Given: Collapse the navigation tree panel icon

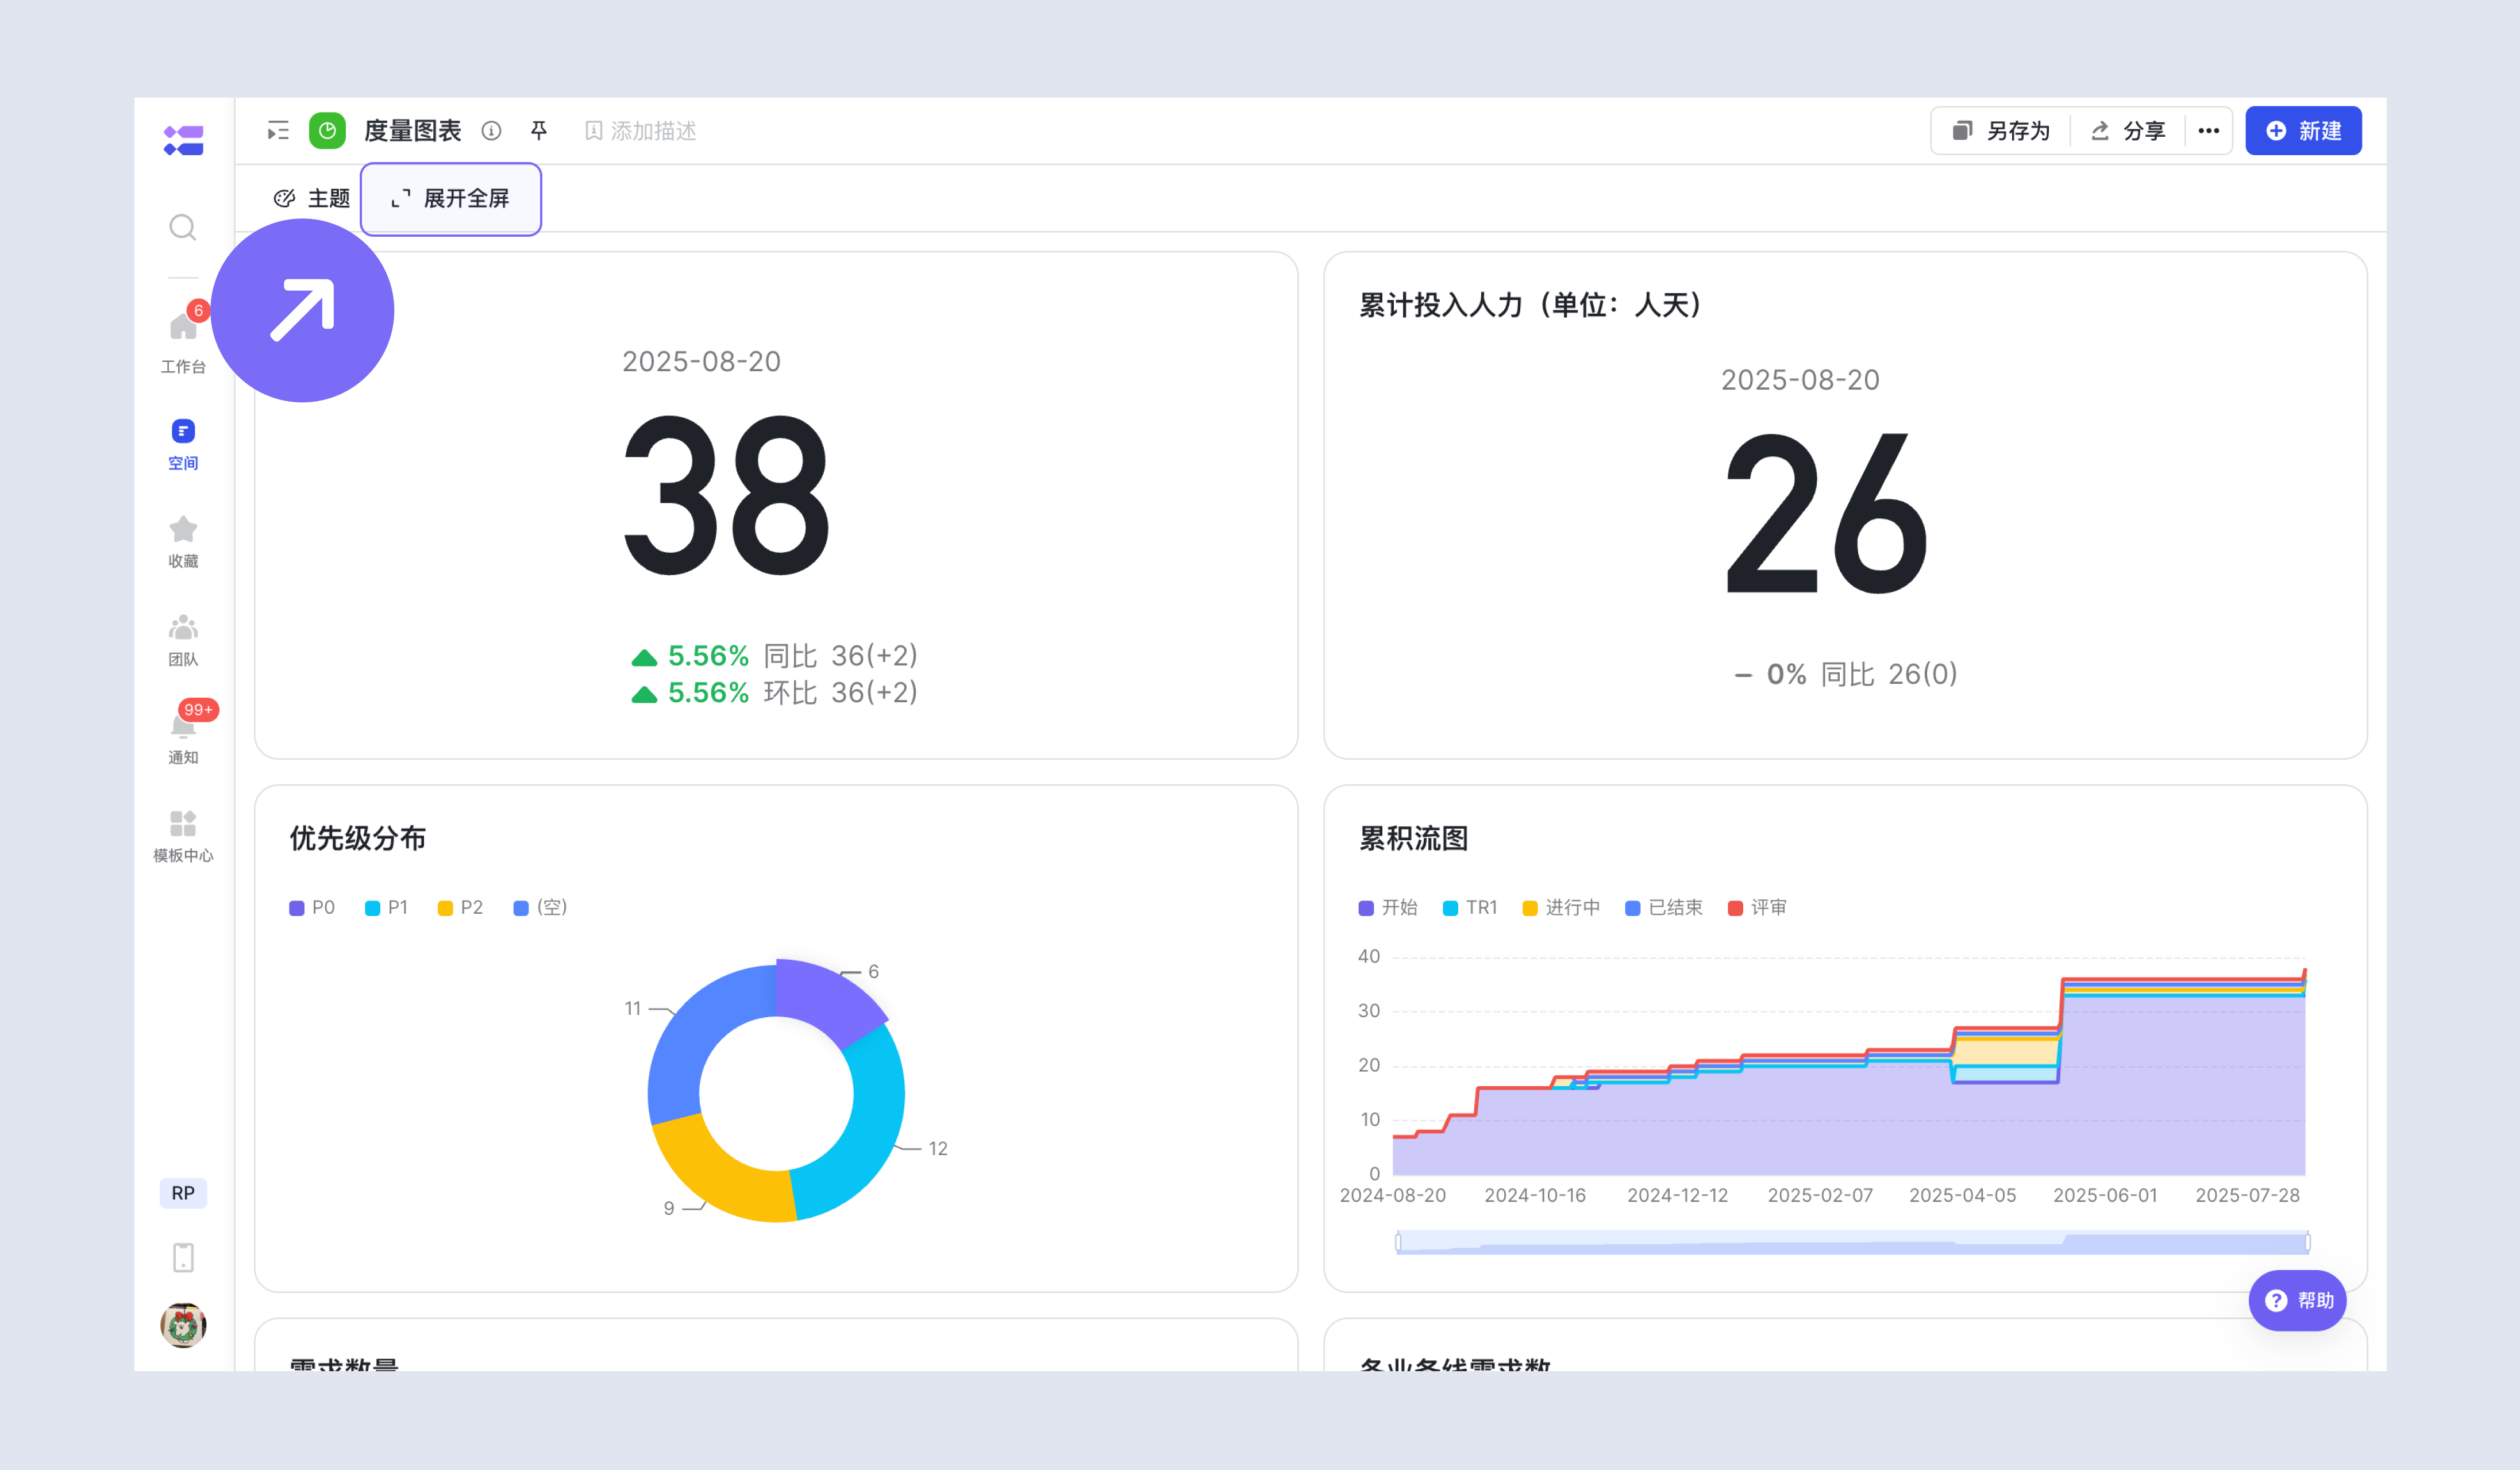Looking at the screenshot, I should pyautogui.click(x=278, y=131).
